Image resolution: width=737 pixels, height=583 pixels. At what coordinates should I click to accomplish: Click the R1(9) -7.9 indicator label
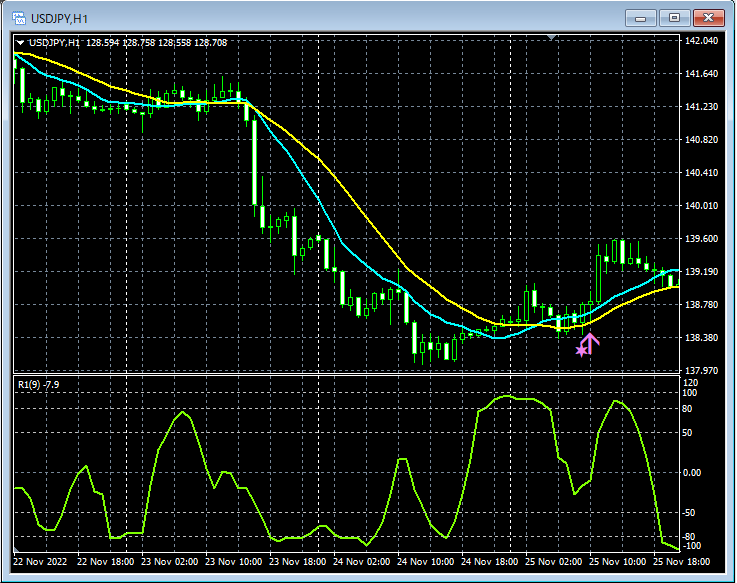(x=39, y=385)
